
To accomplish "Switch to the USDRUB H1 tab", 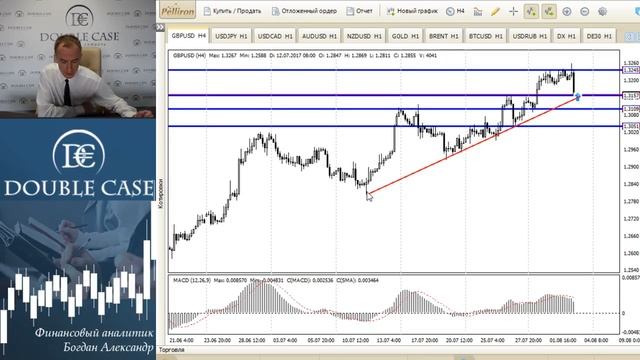I will tap(530, 36).
